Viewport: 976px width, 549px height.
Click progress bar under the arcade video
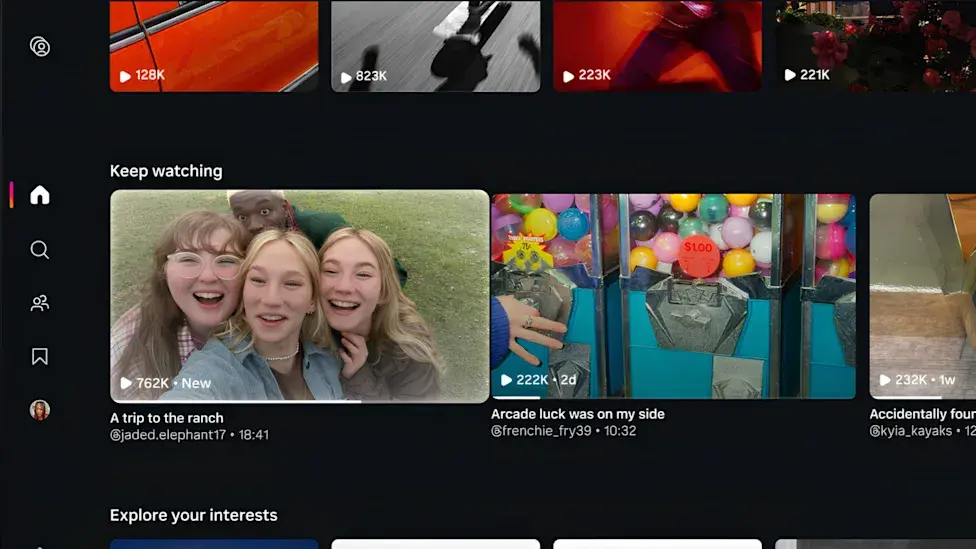673,397
